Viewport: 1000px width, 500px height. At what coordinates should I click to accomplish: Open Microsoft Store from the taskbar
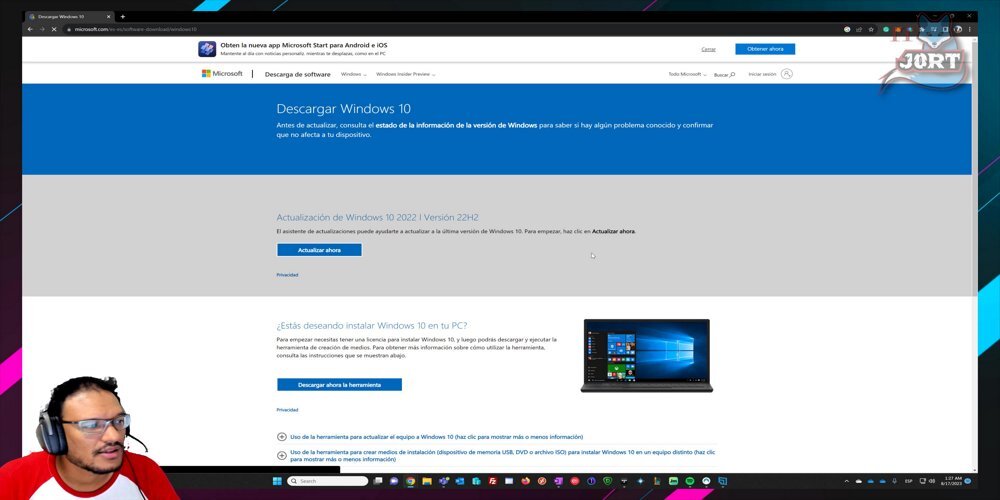[x=476, y=481]
